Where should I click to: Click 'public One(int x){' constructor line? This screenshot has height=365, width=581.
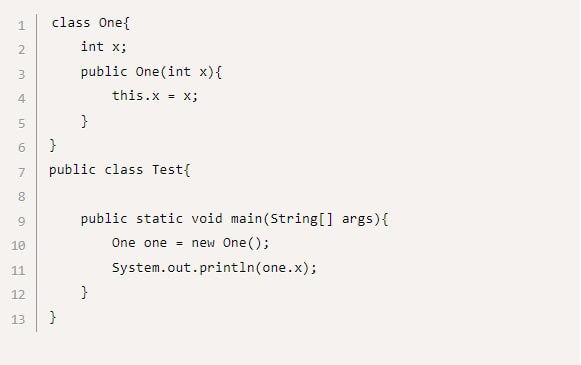151,72
